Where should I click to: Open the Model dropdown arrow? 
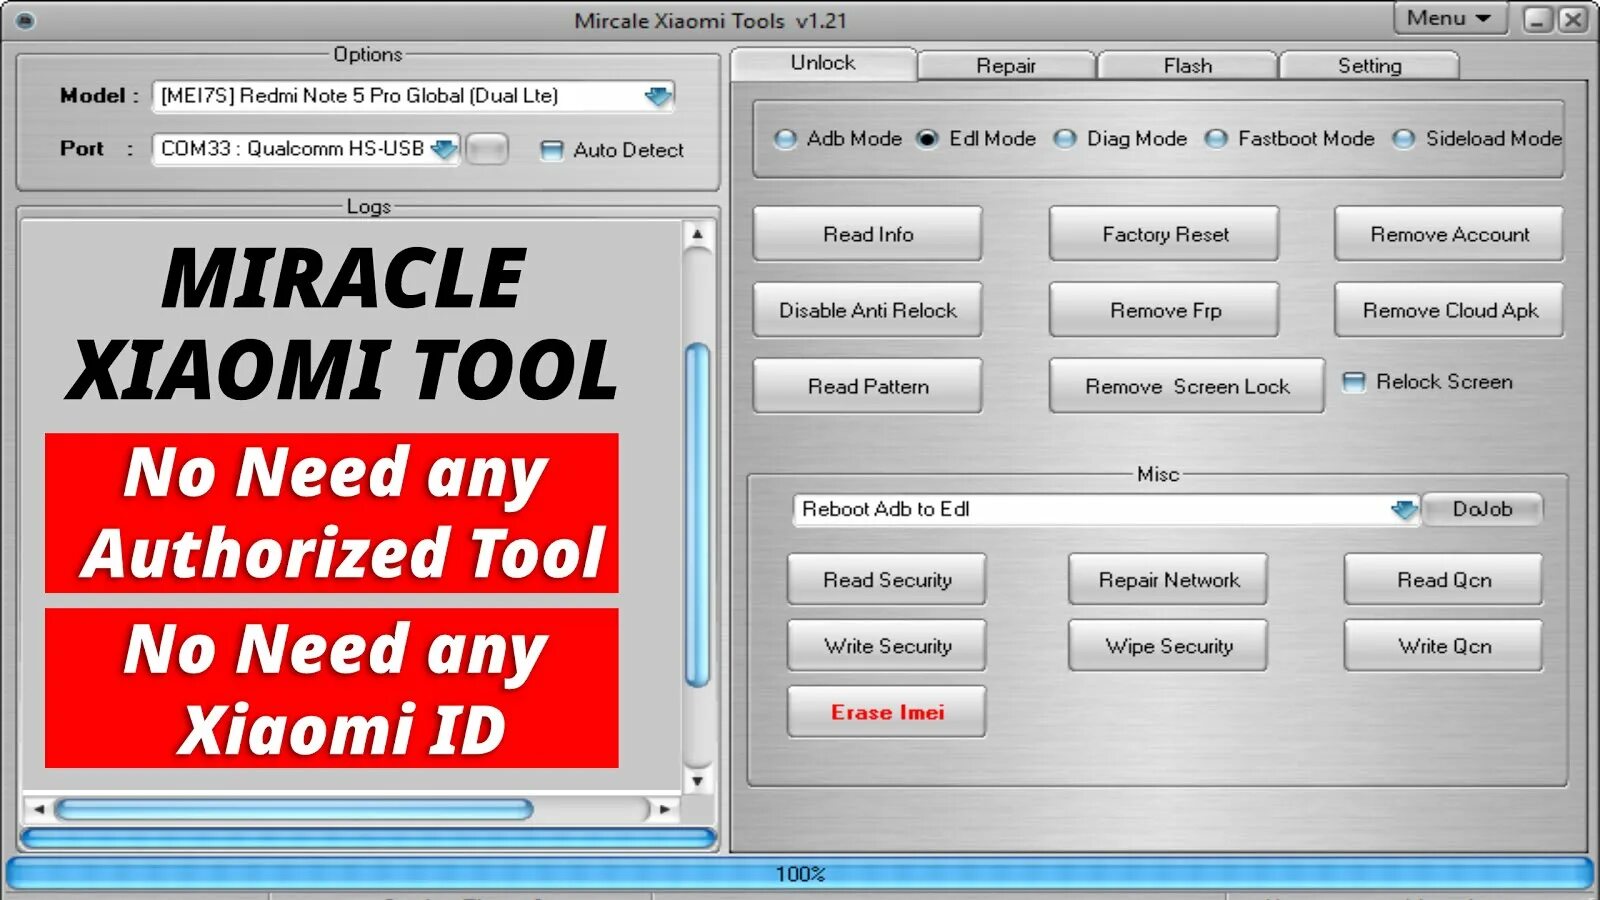pos(657,96)
